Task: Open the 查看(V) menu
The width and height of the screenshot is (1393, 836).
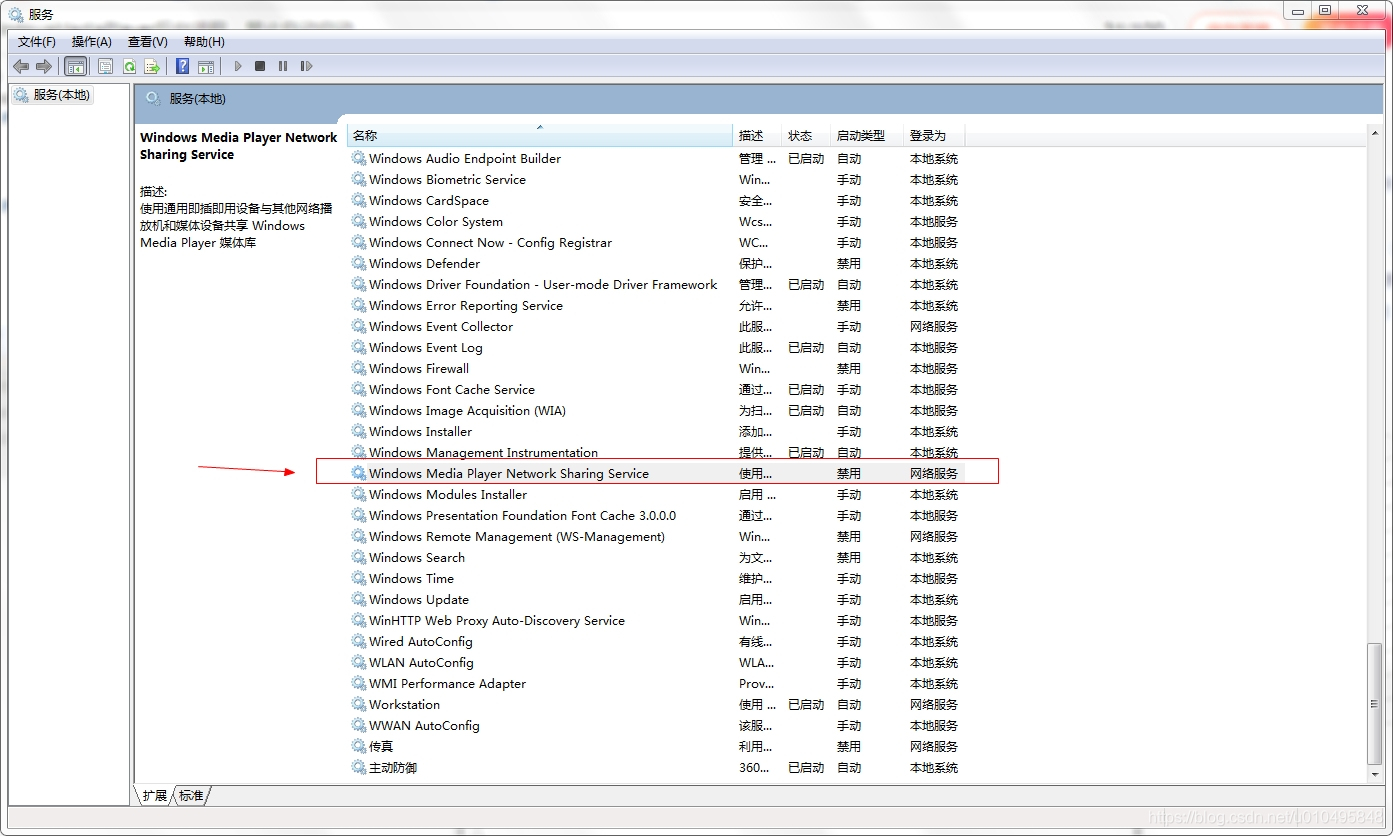Action: click(x=148, y=41)
